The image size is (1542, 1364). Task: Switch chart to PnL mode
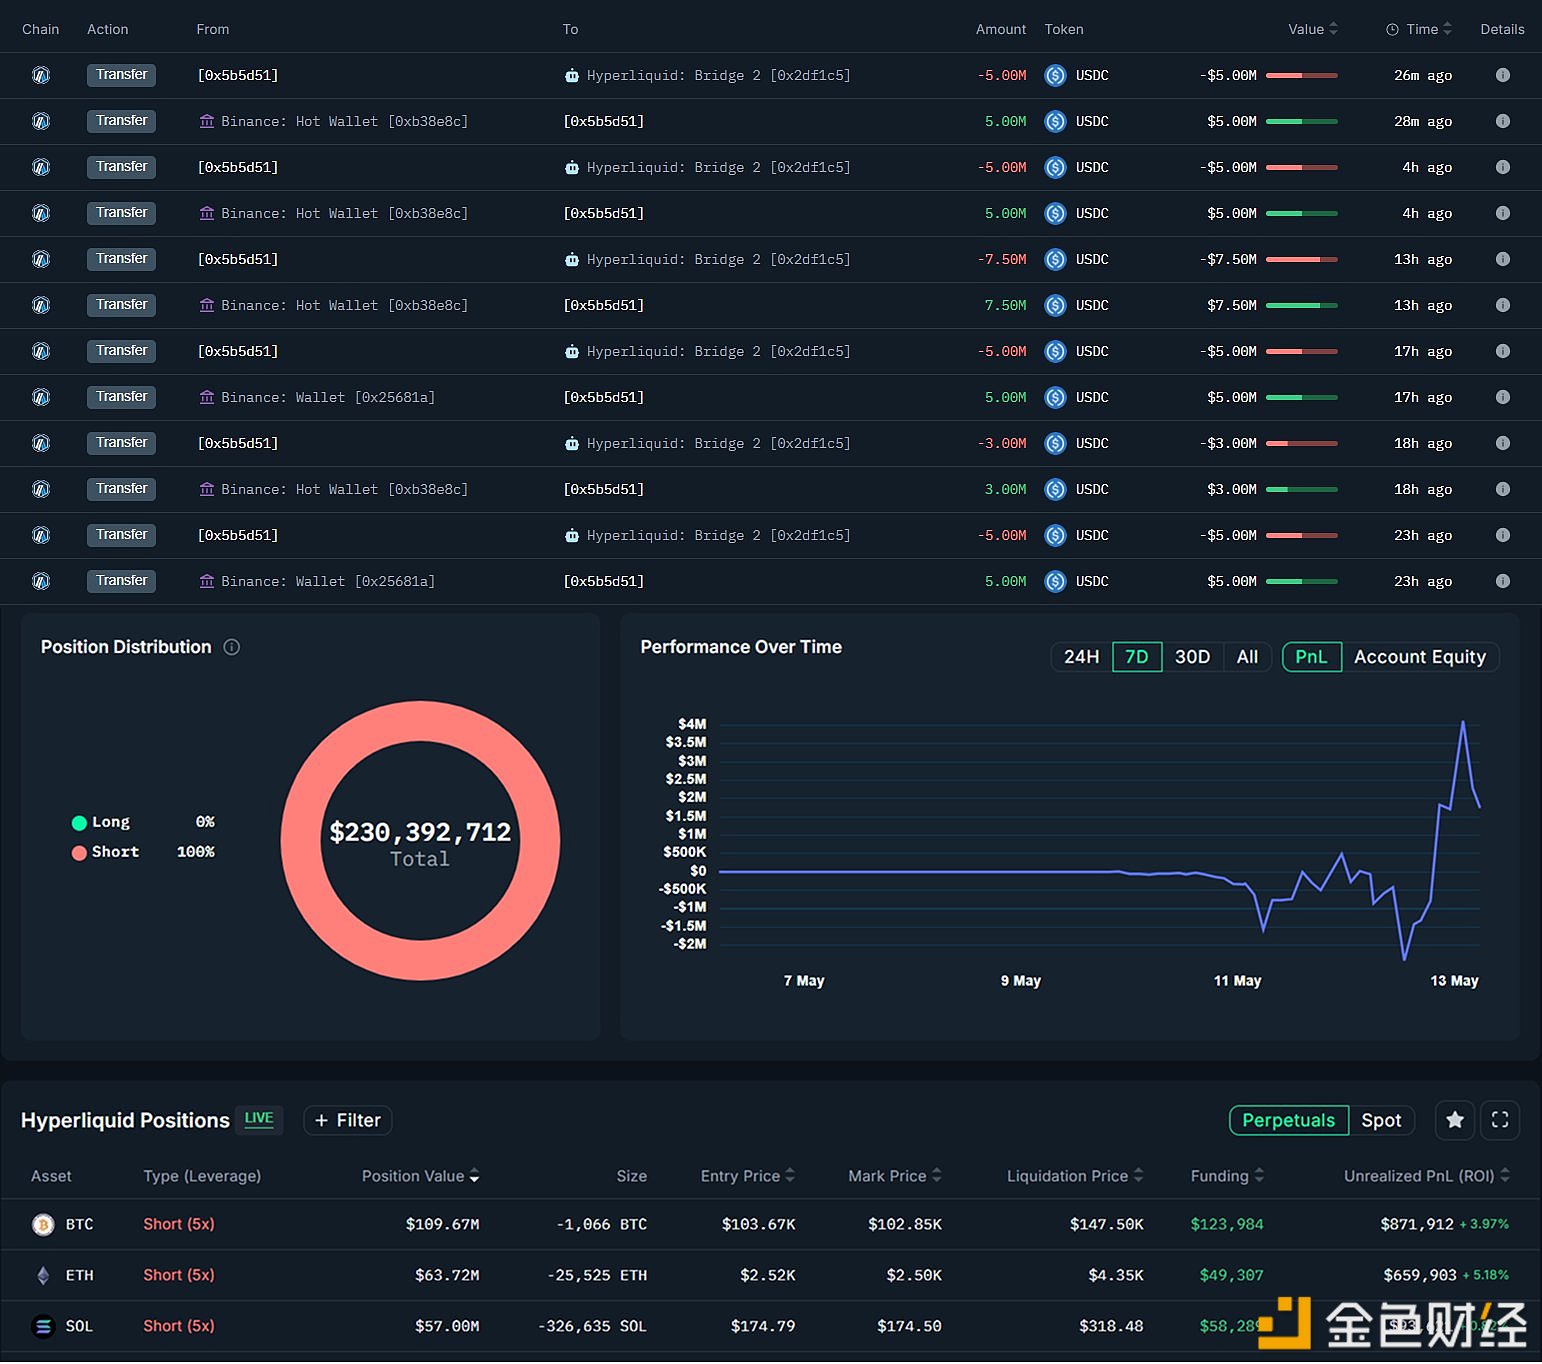[1311, 657]
